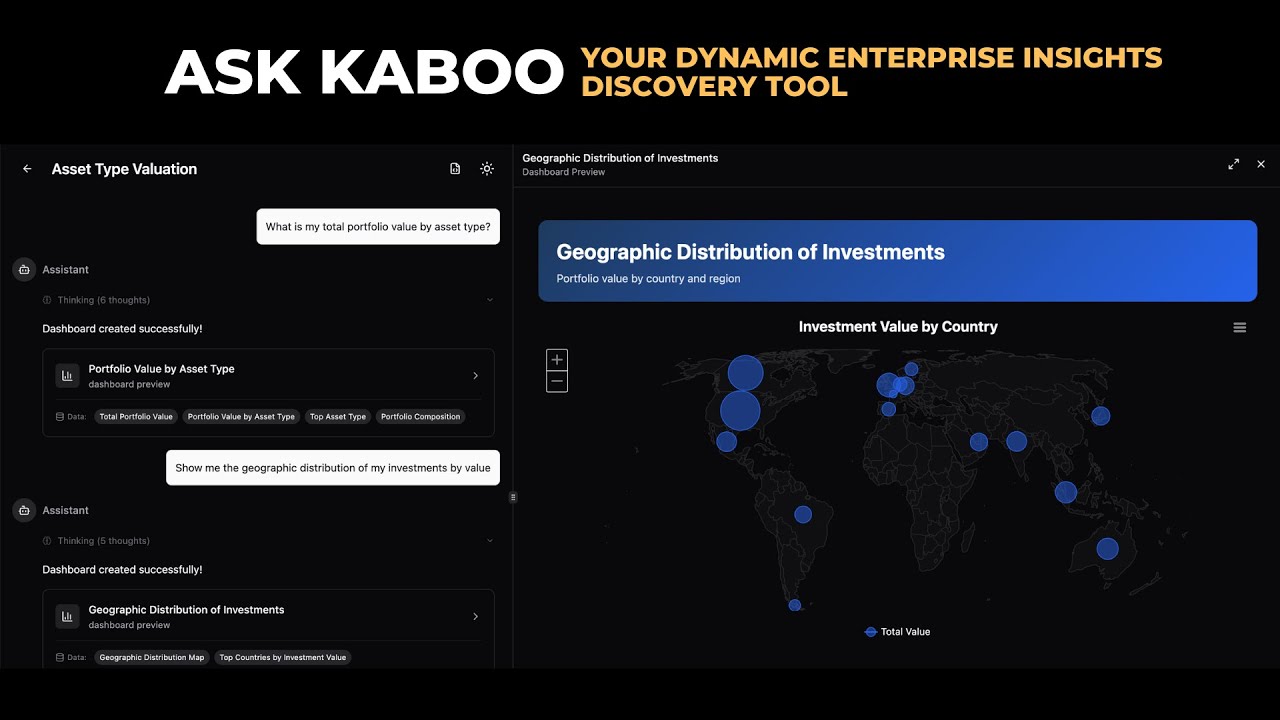The width and height of the screenshot is (1280, 720).
Task: Click the chart icon beside Portfolio Value by Asset Type
Action: (x=67, y=376)
